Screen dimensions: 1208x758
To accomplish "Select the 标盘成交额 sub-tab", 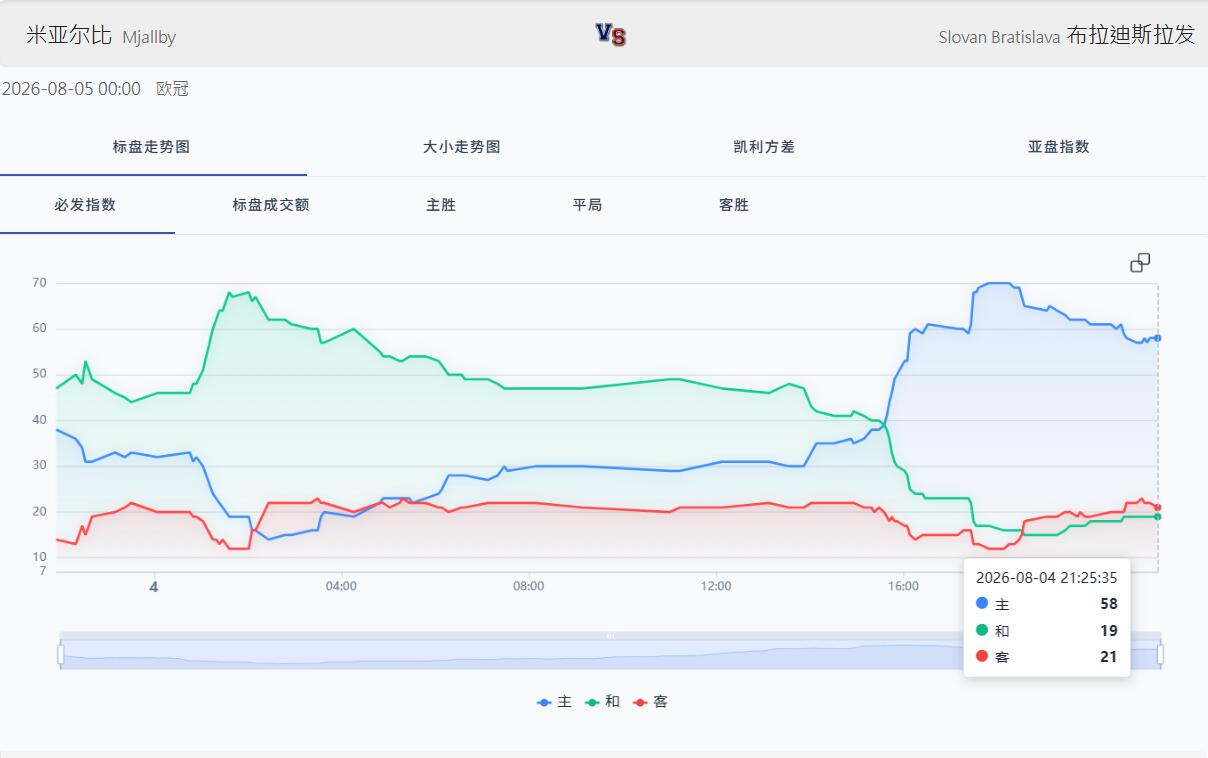I will point(271,205).
